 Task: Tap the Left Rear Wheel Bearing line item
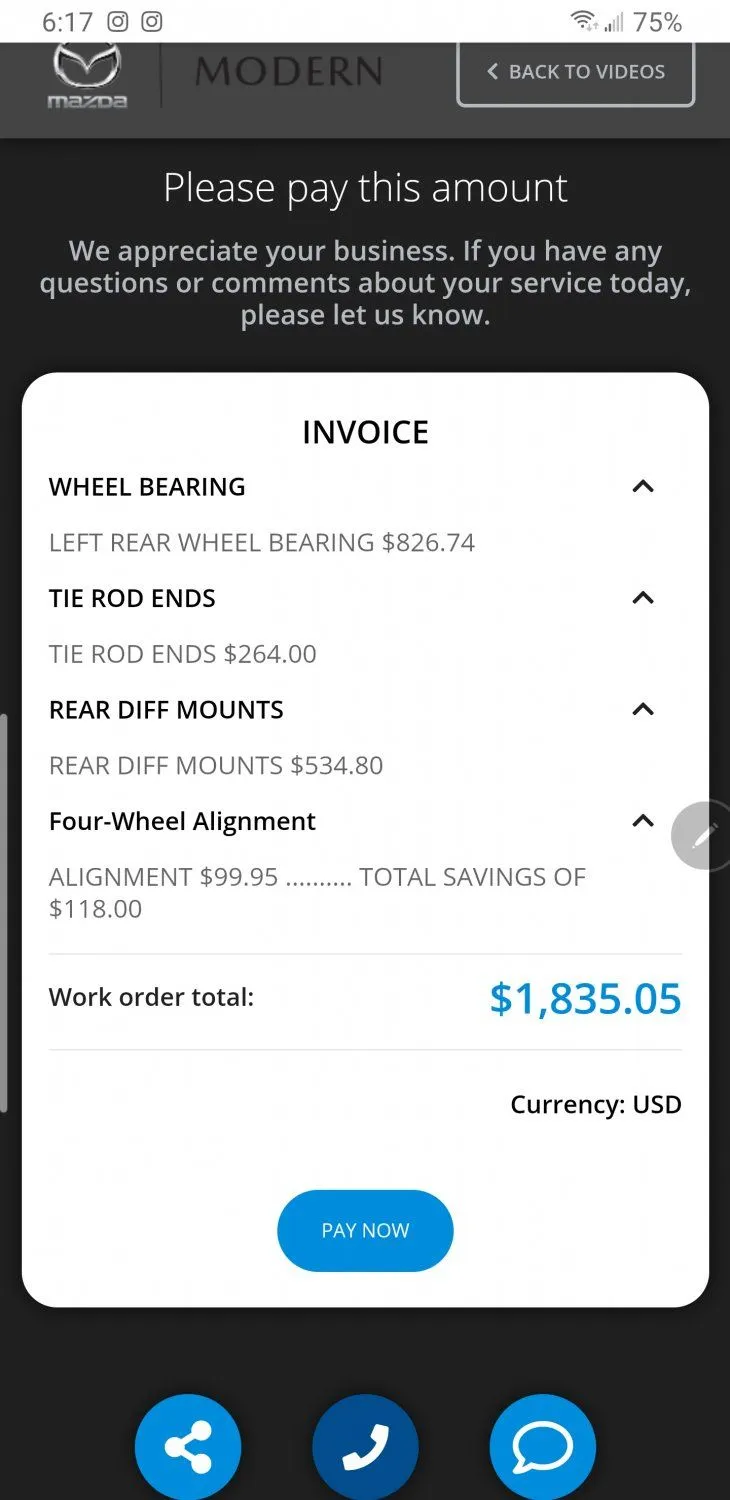pyautogui.click(x=262, y=543)
